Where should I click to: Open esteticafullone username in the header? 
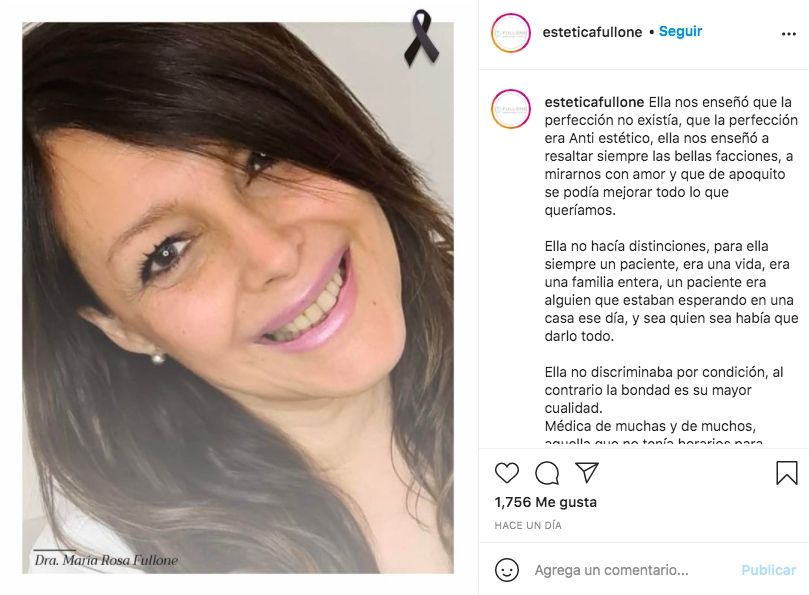592,32
